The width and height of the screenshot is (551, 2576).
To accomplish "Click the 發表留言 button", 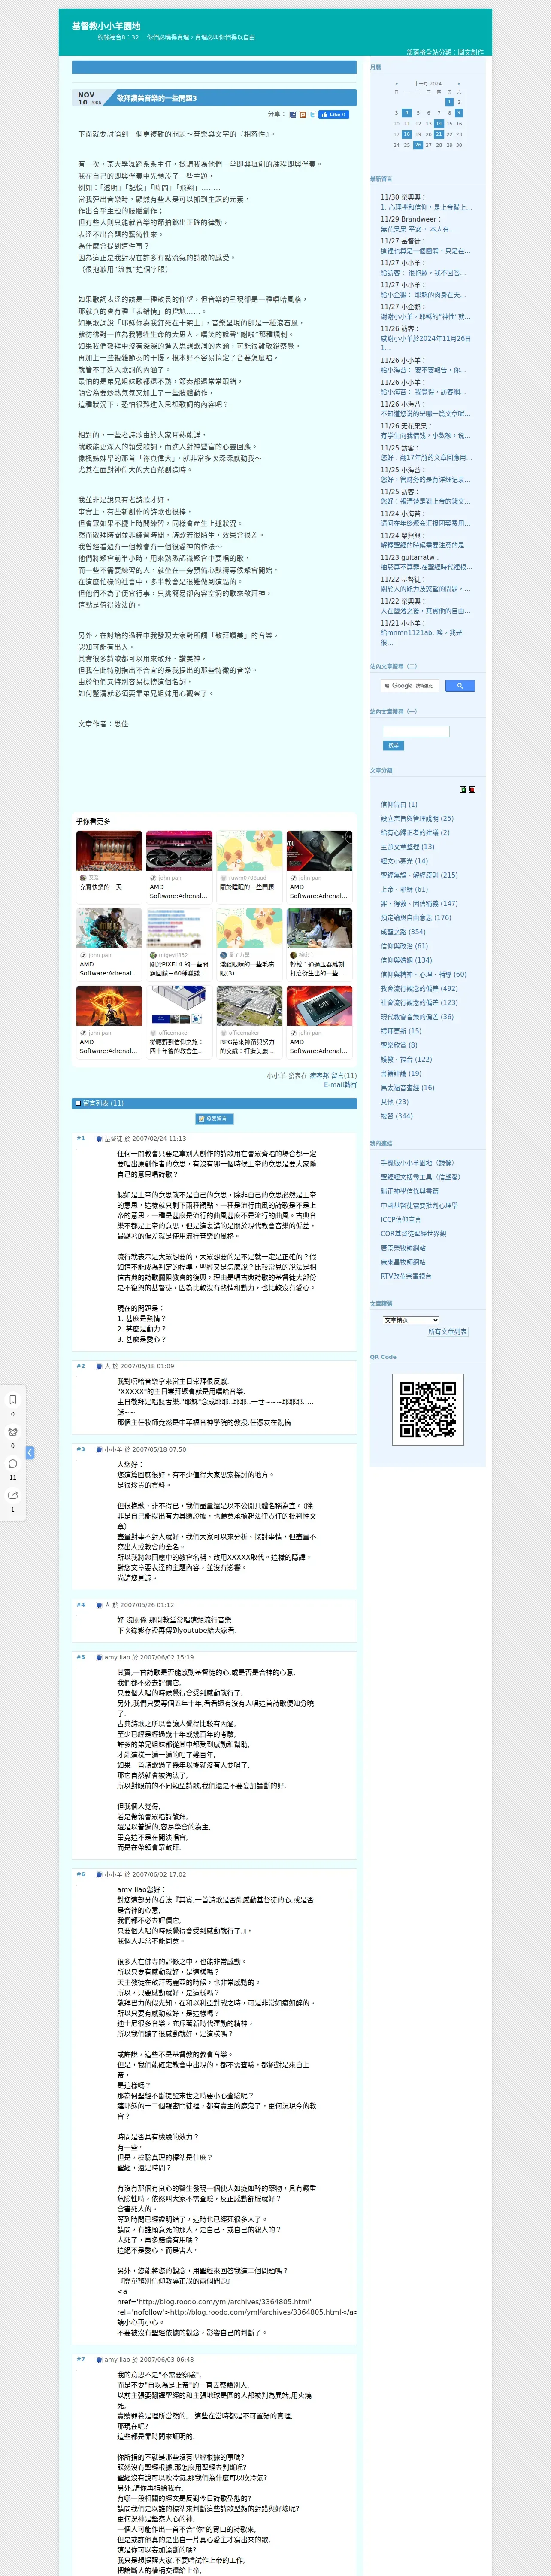I will point(214,1119).
